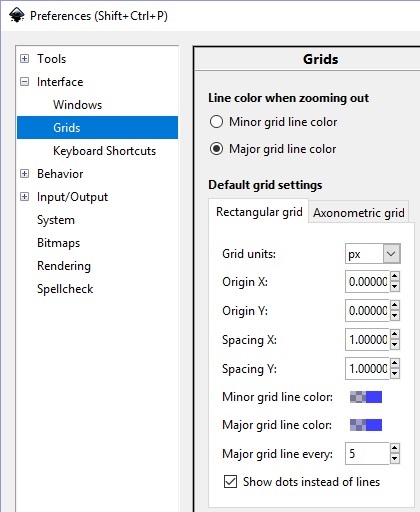
Task: Click the Spacing X input field
Action: 367,340
